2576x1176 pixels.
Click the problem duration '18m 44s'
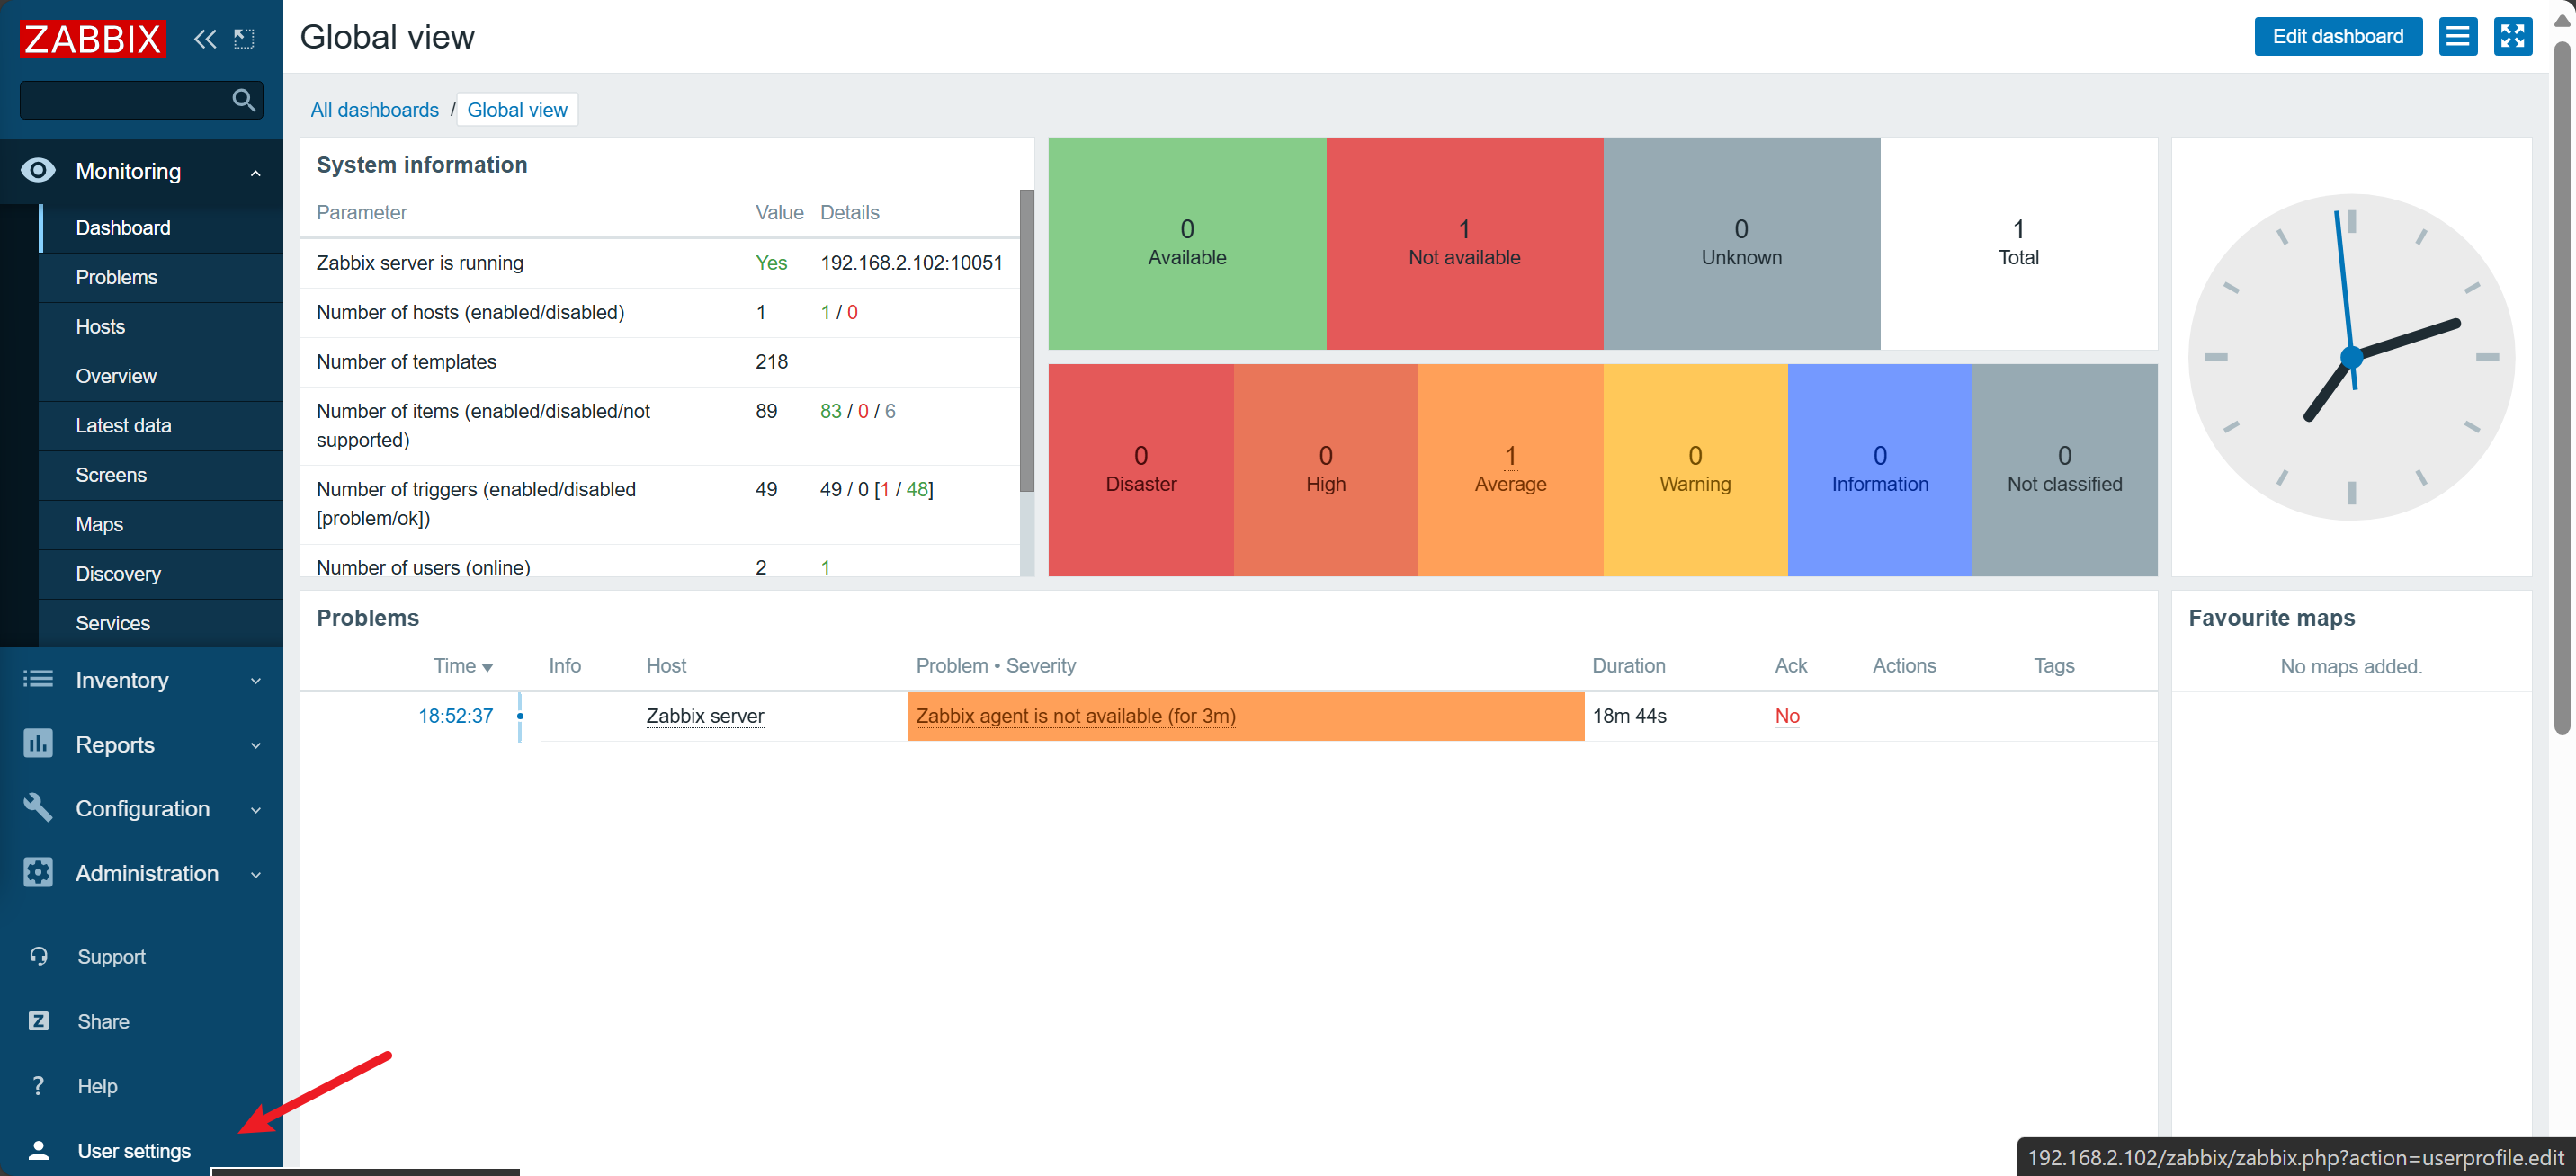coord(1629,716)
